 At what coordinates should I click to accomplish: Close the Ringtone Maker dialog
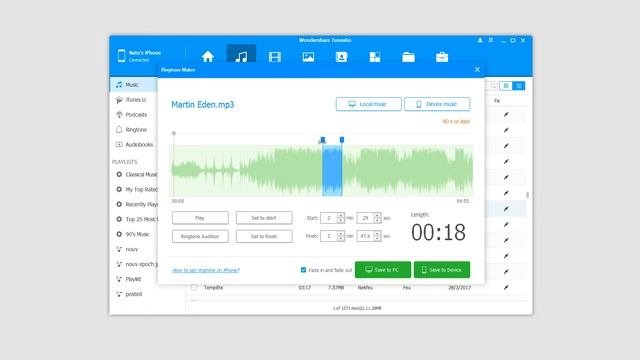click(x=477, y=69)
